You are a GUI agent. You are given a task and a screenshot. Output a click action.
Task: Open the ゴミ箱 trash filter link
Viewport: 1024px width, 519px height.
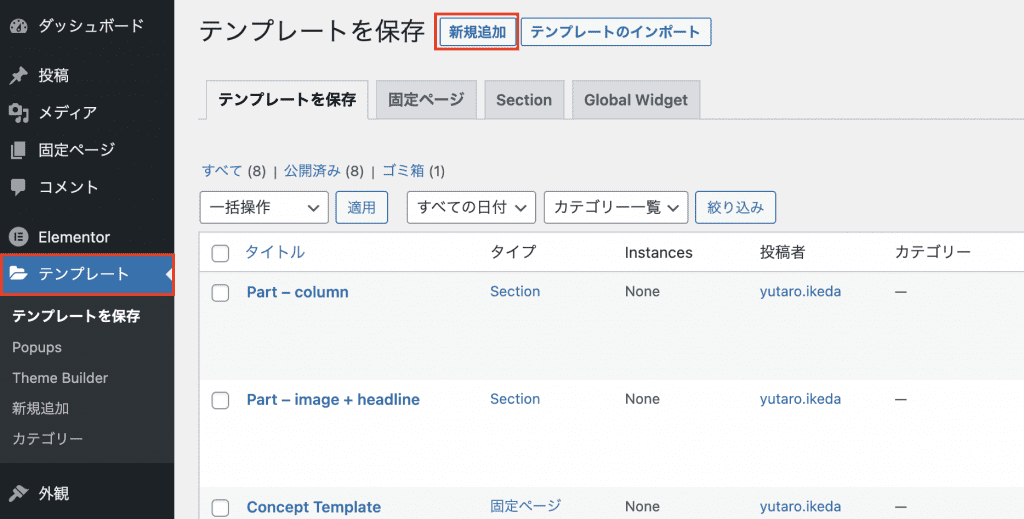[403, 171]
